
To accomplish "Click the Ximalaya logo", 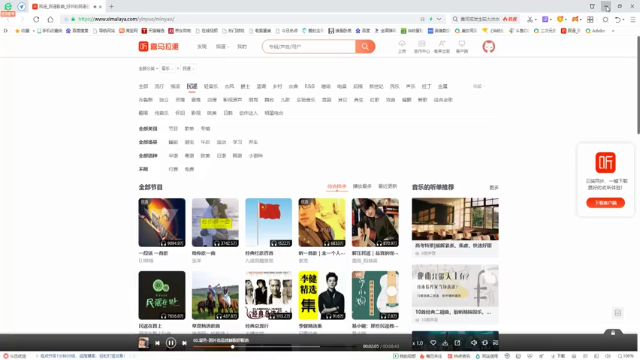I will 158,47.
